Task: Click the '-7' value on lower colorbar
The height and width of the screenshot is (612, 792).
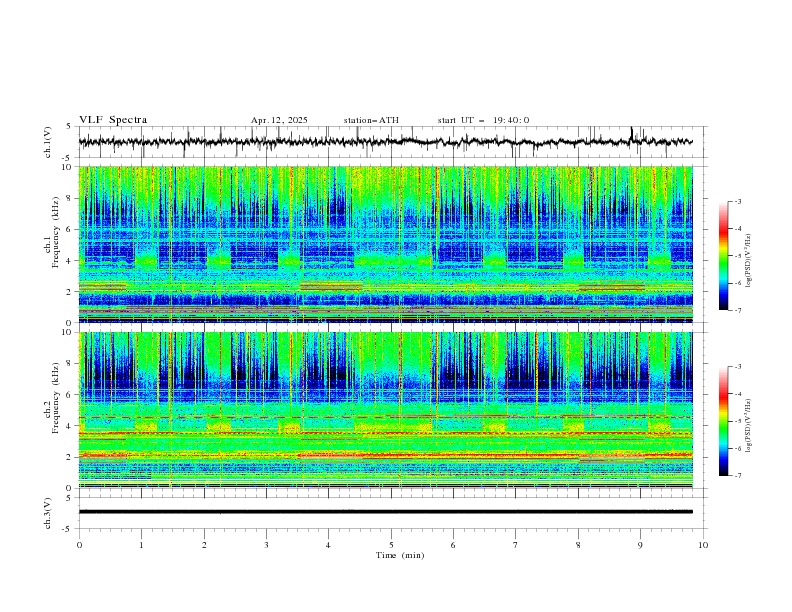Action: tap(737, 475)
